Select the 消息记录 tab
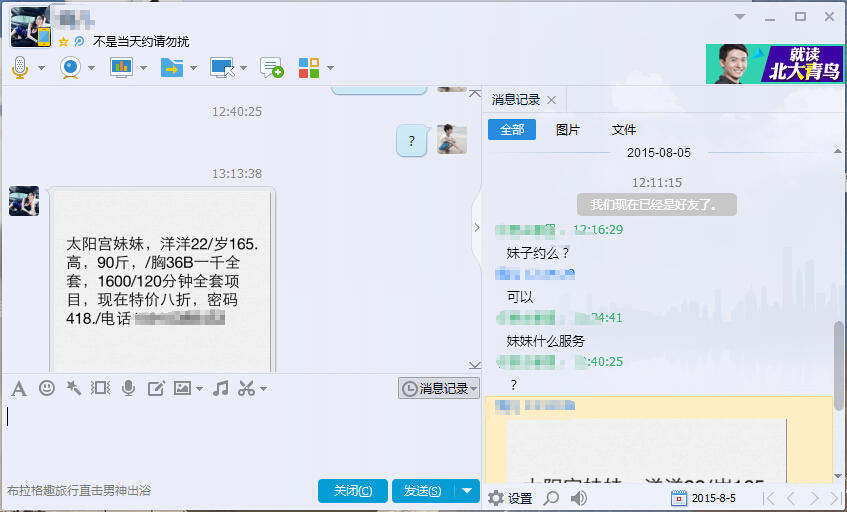The image size is (847, 512). [x=516, y=100]
